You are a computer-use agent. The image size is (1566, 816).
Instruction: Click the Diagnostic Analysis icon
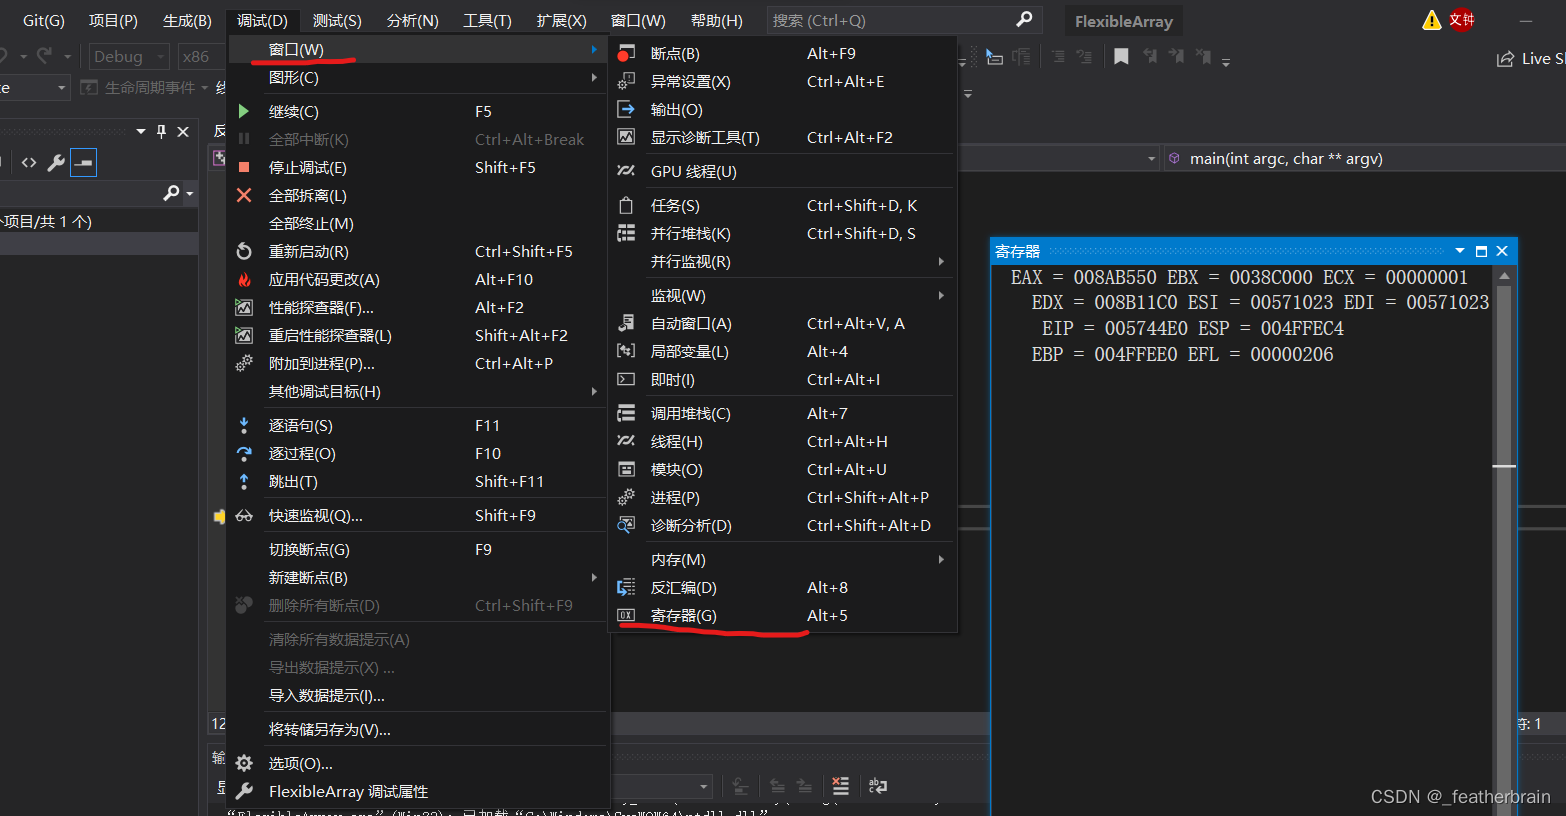pyautogui.click(x=626, y=525)
